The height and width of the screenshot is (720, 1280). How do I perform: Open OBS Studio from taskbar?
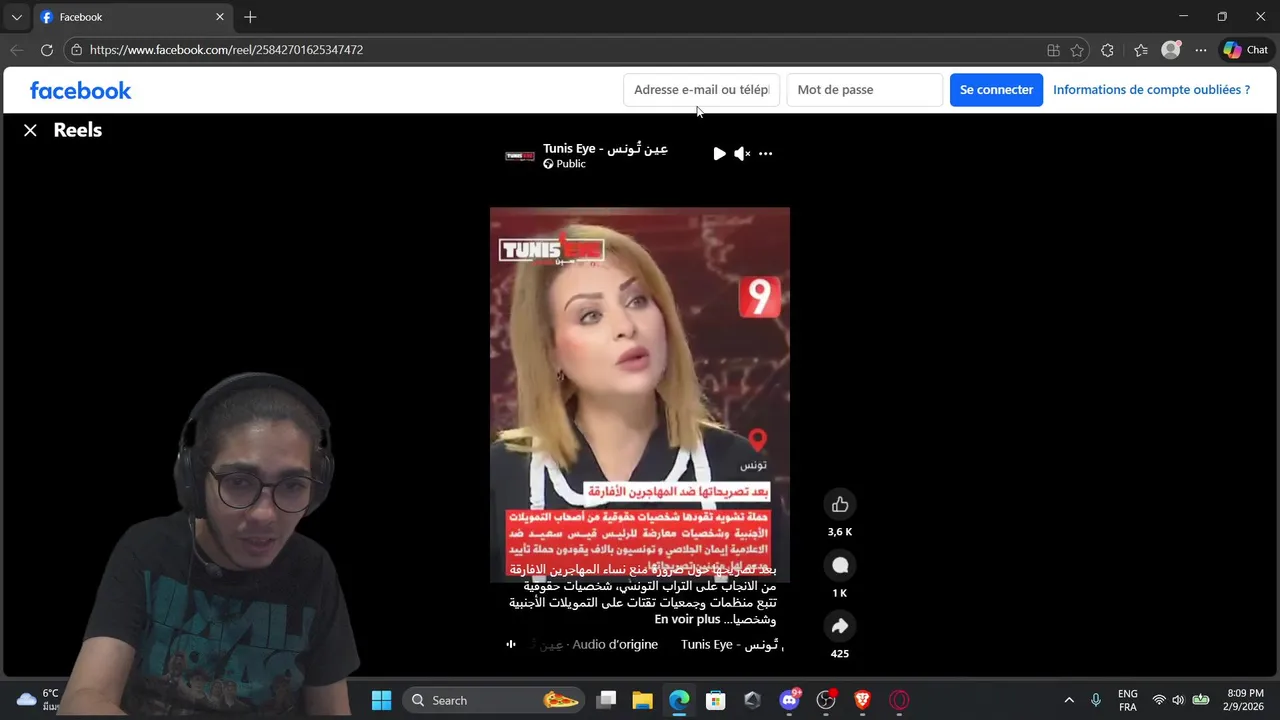pyautogui.click(x=826, y=700)
